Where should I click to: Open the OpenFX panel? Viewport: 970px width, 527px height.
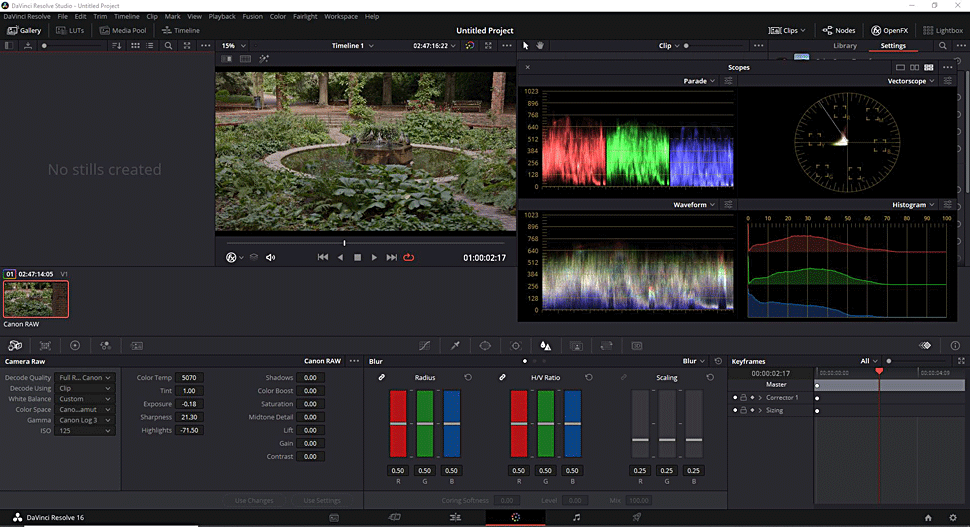coord(889,30)
